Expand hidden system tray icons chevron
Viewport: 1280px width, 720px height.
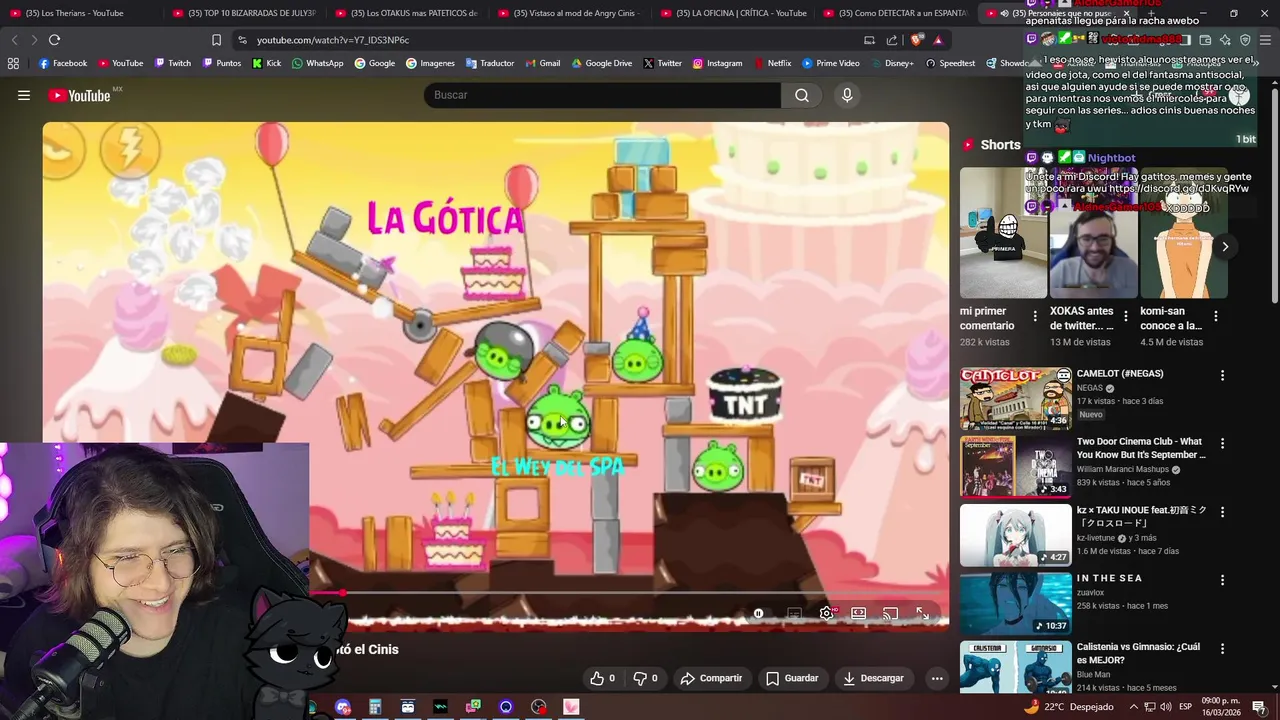[x=1133, y=707]
